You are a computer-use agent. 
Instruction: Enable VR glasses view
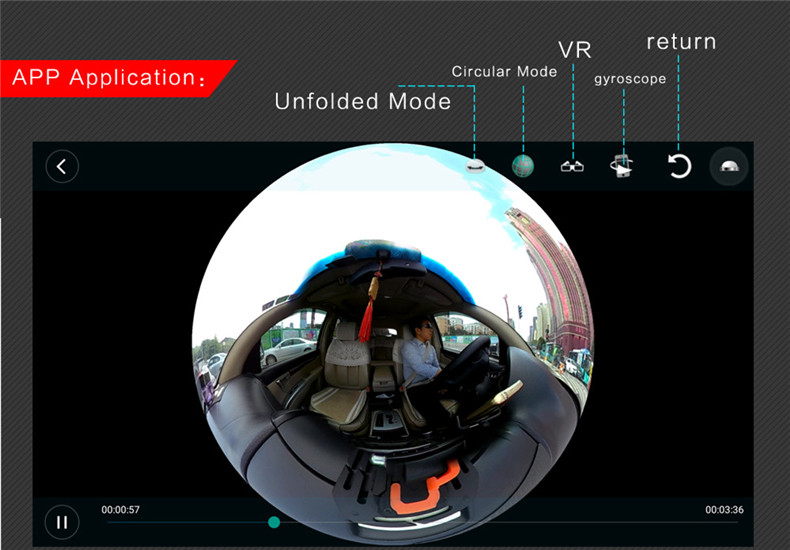point(572,166)
